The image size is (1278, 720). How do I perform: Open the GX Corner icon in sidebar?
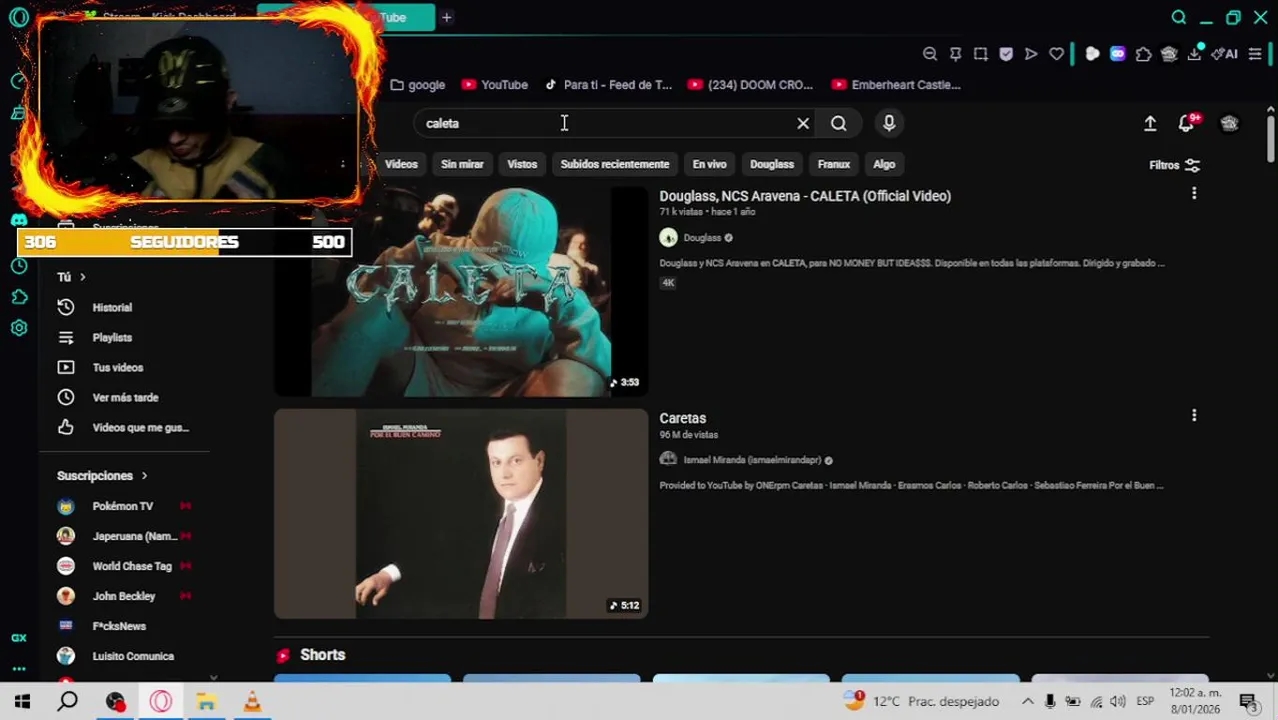(x=19, y=638)
